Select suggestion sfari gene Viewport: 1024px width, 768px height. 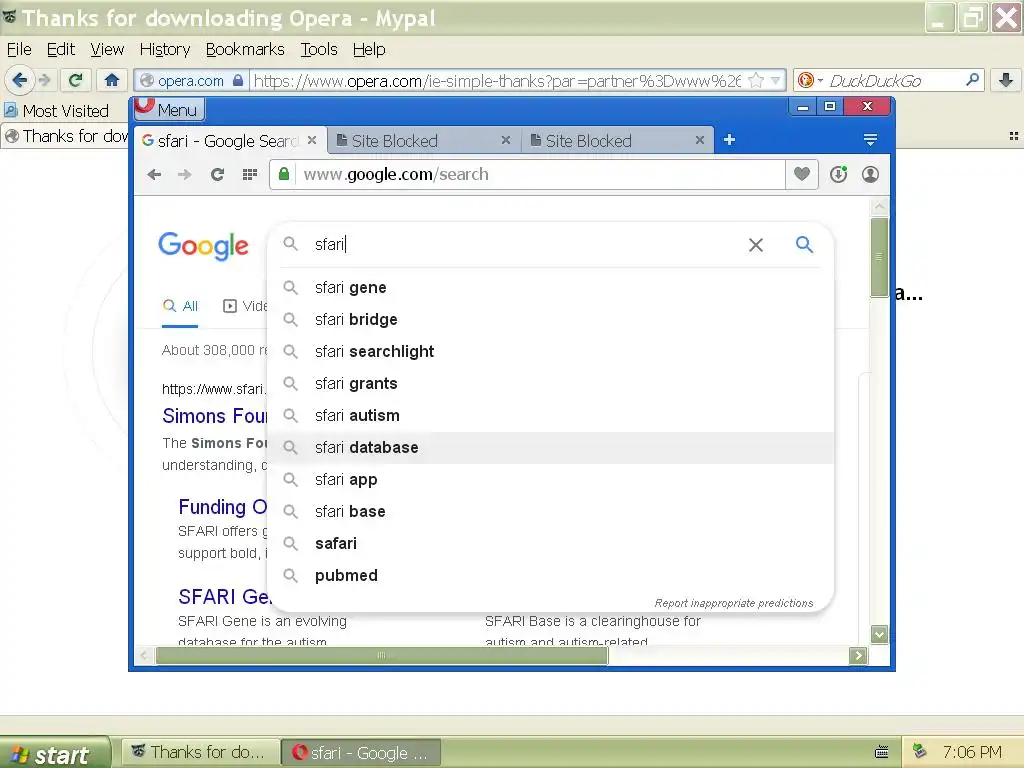click(551, 287)
